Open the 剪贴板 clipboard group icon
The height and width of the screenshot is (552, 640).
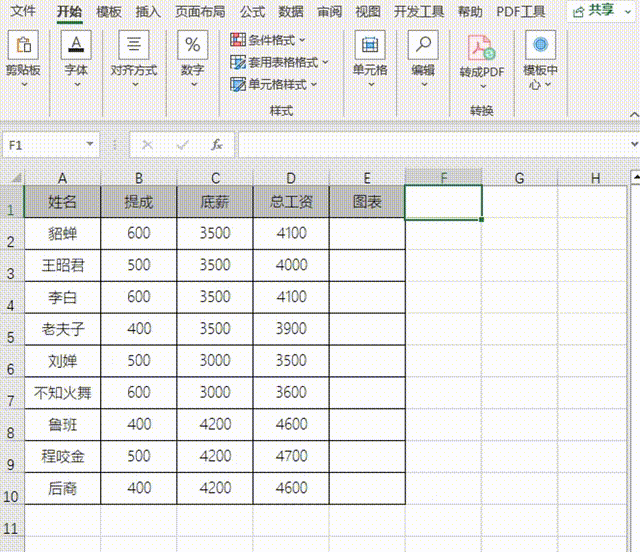click(23, 45)
